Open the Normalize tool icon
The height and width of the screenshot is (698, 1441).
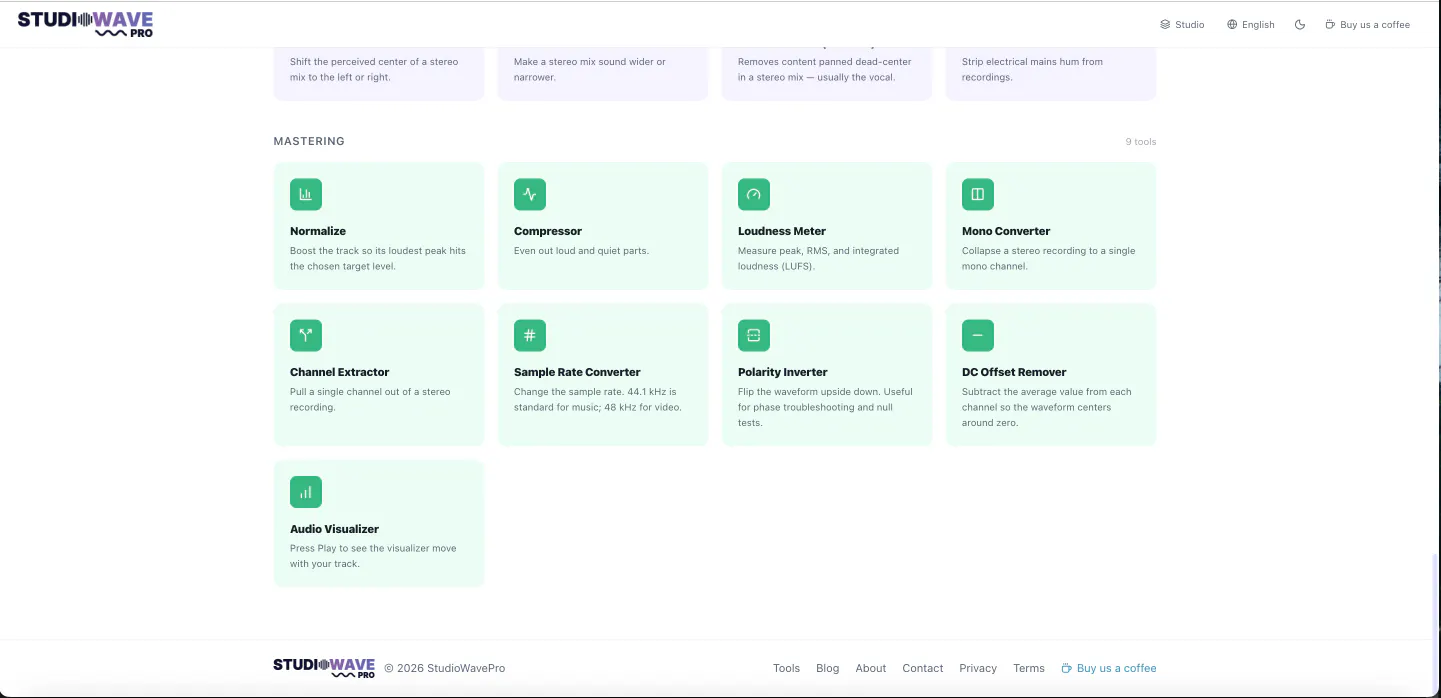click(x=306, y=194)
